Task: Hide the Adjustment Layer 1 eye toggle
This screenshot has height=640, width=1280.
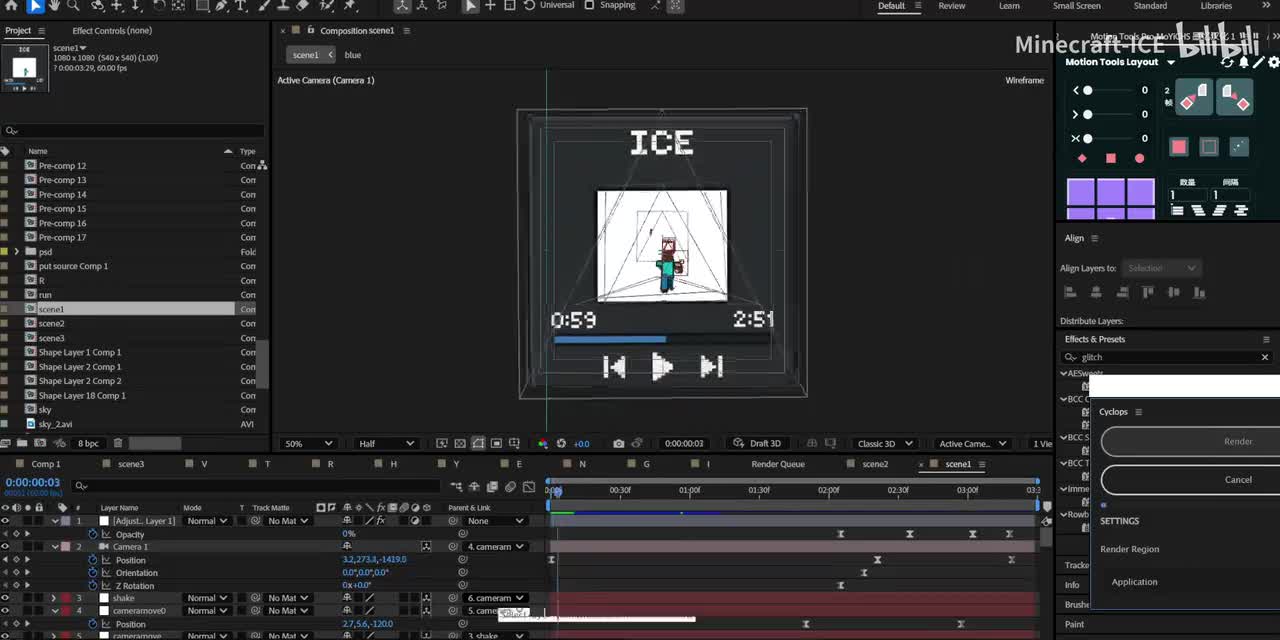Action: pos(5,521)
